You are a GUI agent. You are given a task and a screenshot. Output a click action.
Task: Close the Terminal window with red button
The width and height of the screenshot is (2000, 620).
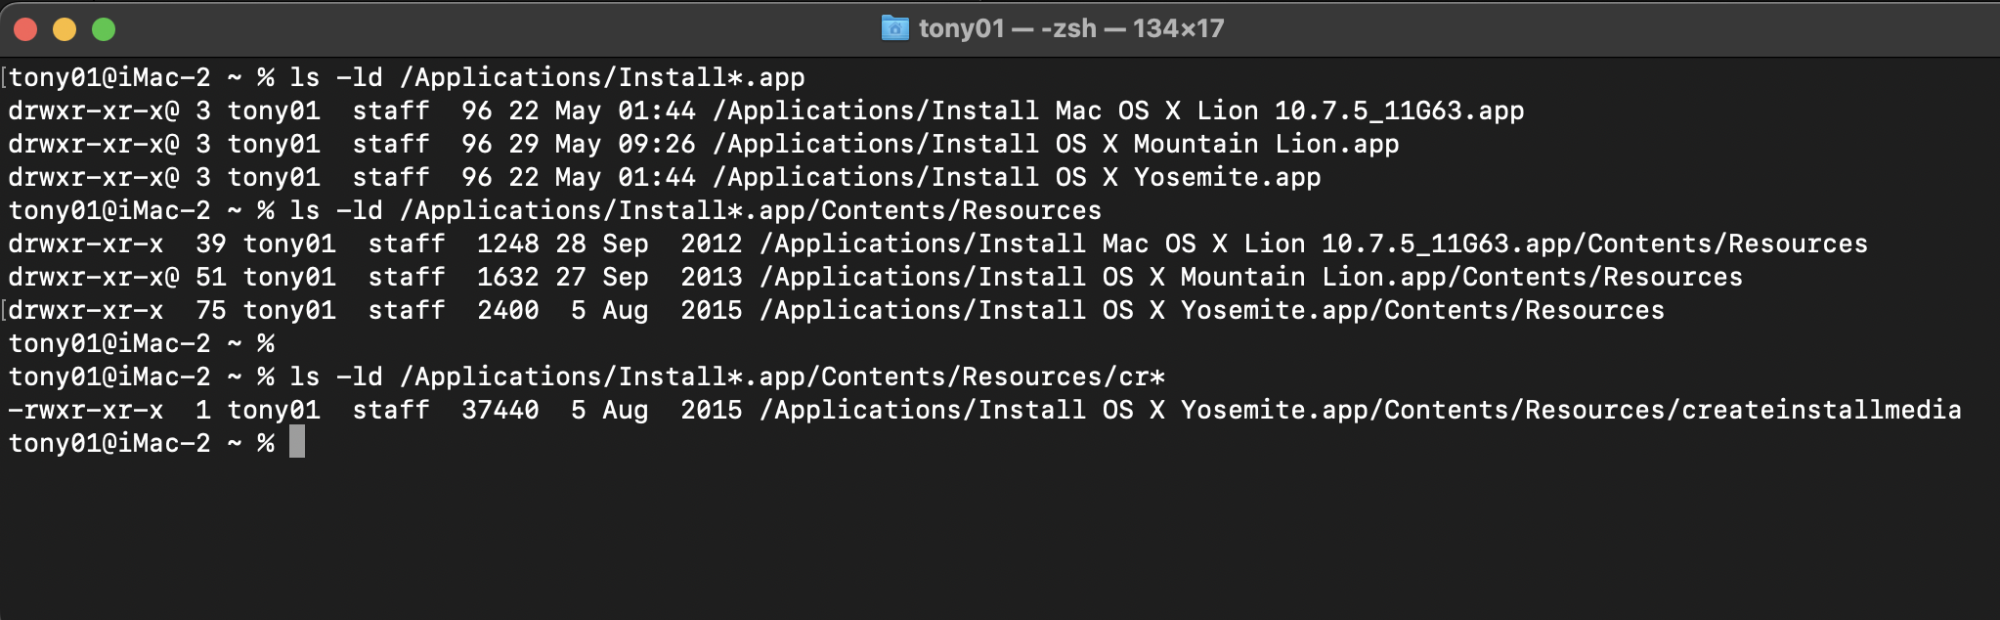coord(26,29)
